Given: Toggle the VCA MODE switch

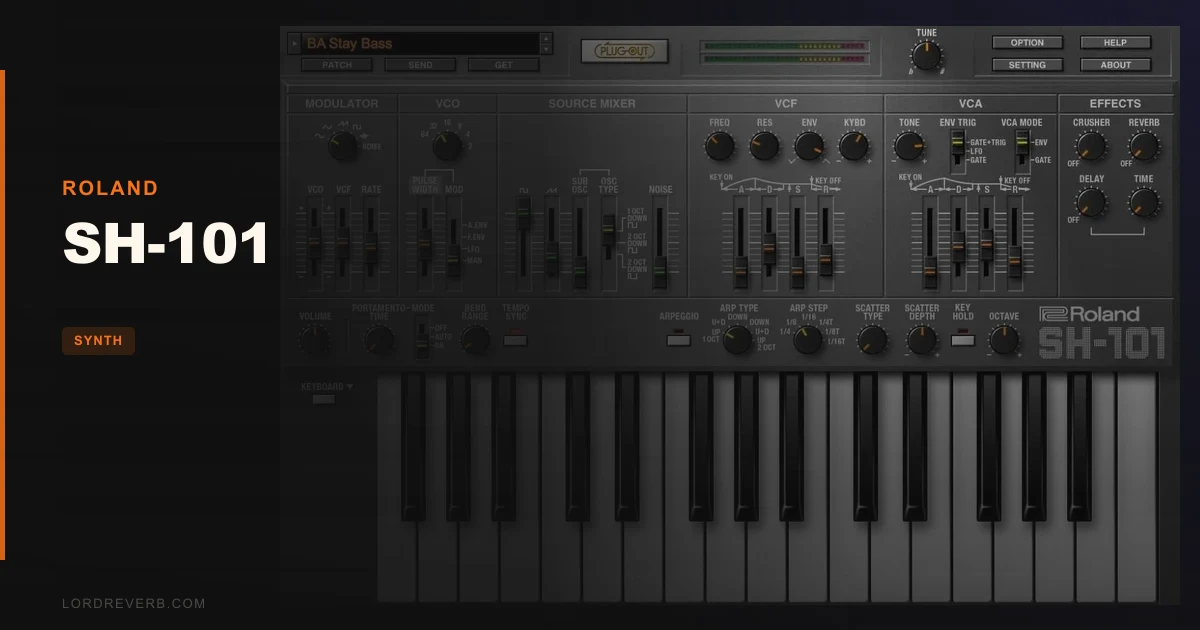Looking at the screenshot, I should coord(1022,150).
